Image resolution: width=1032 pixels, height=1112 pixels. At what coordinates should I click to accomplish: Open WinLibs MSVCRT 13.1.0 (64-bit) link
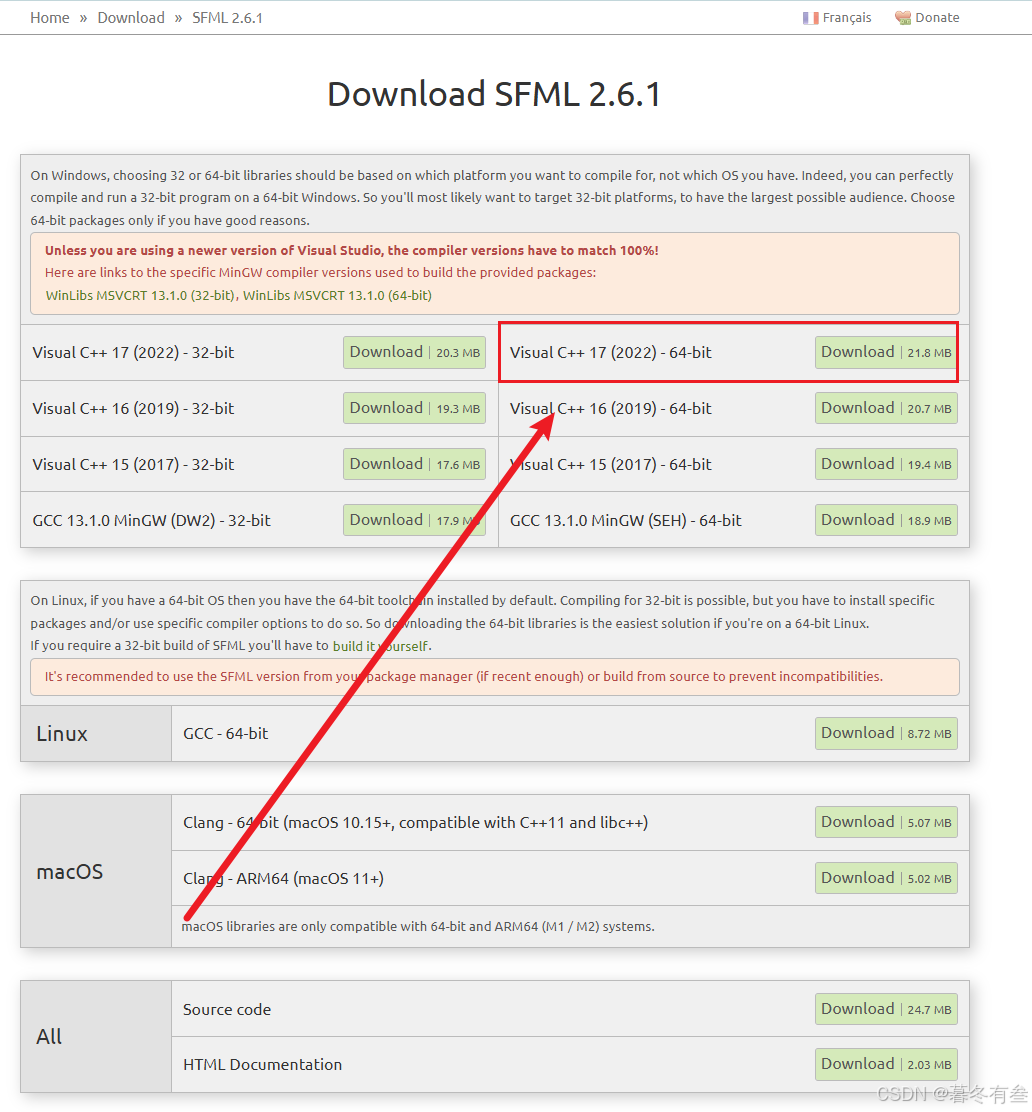(x=337, y=295)
